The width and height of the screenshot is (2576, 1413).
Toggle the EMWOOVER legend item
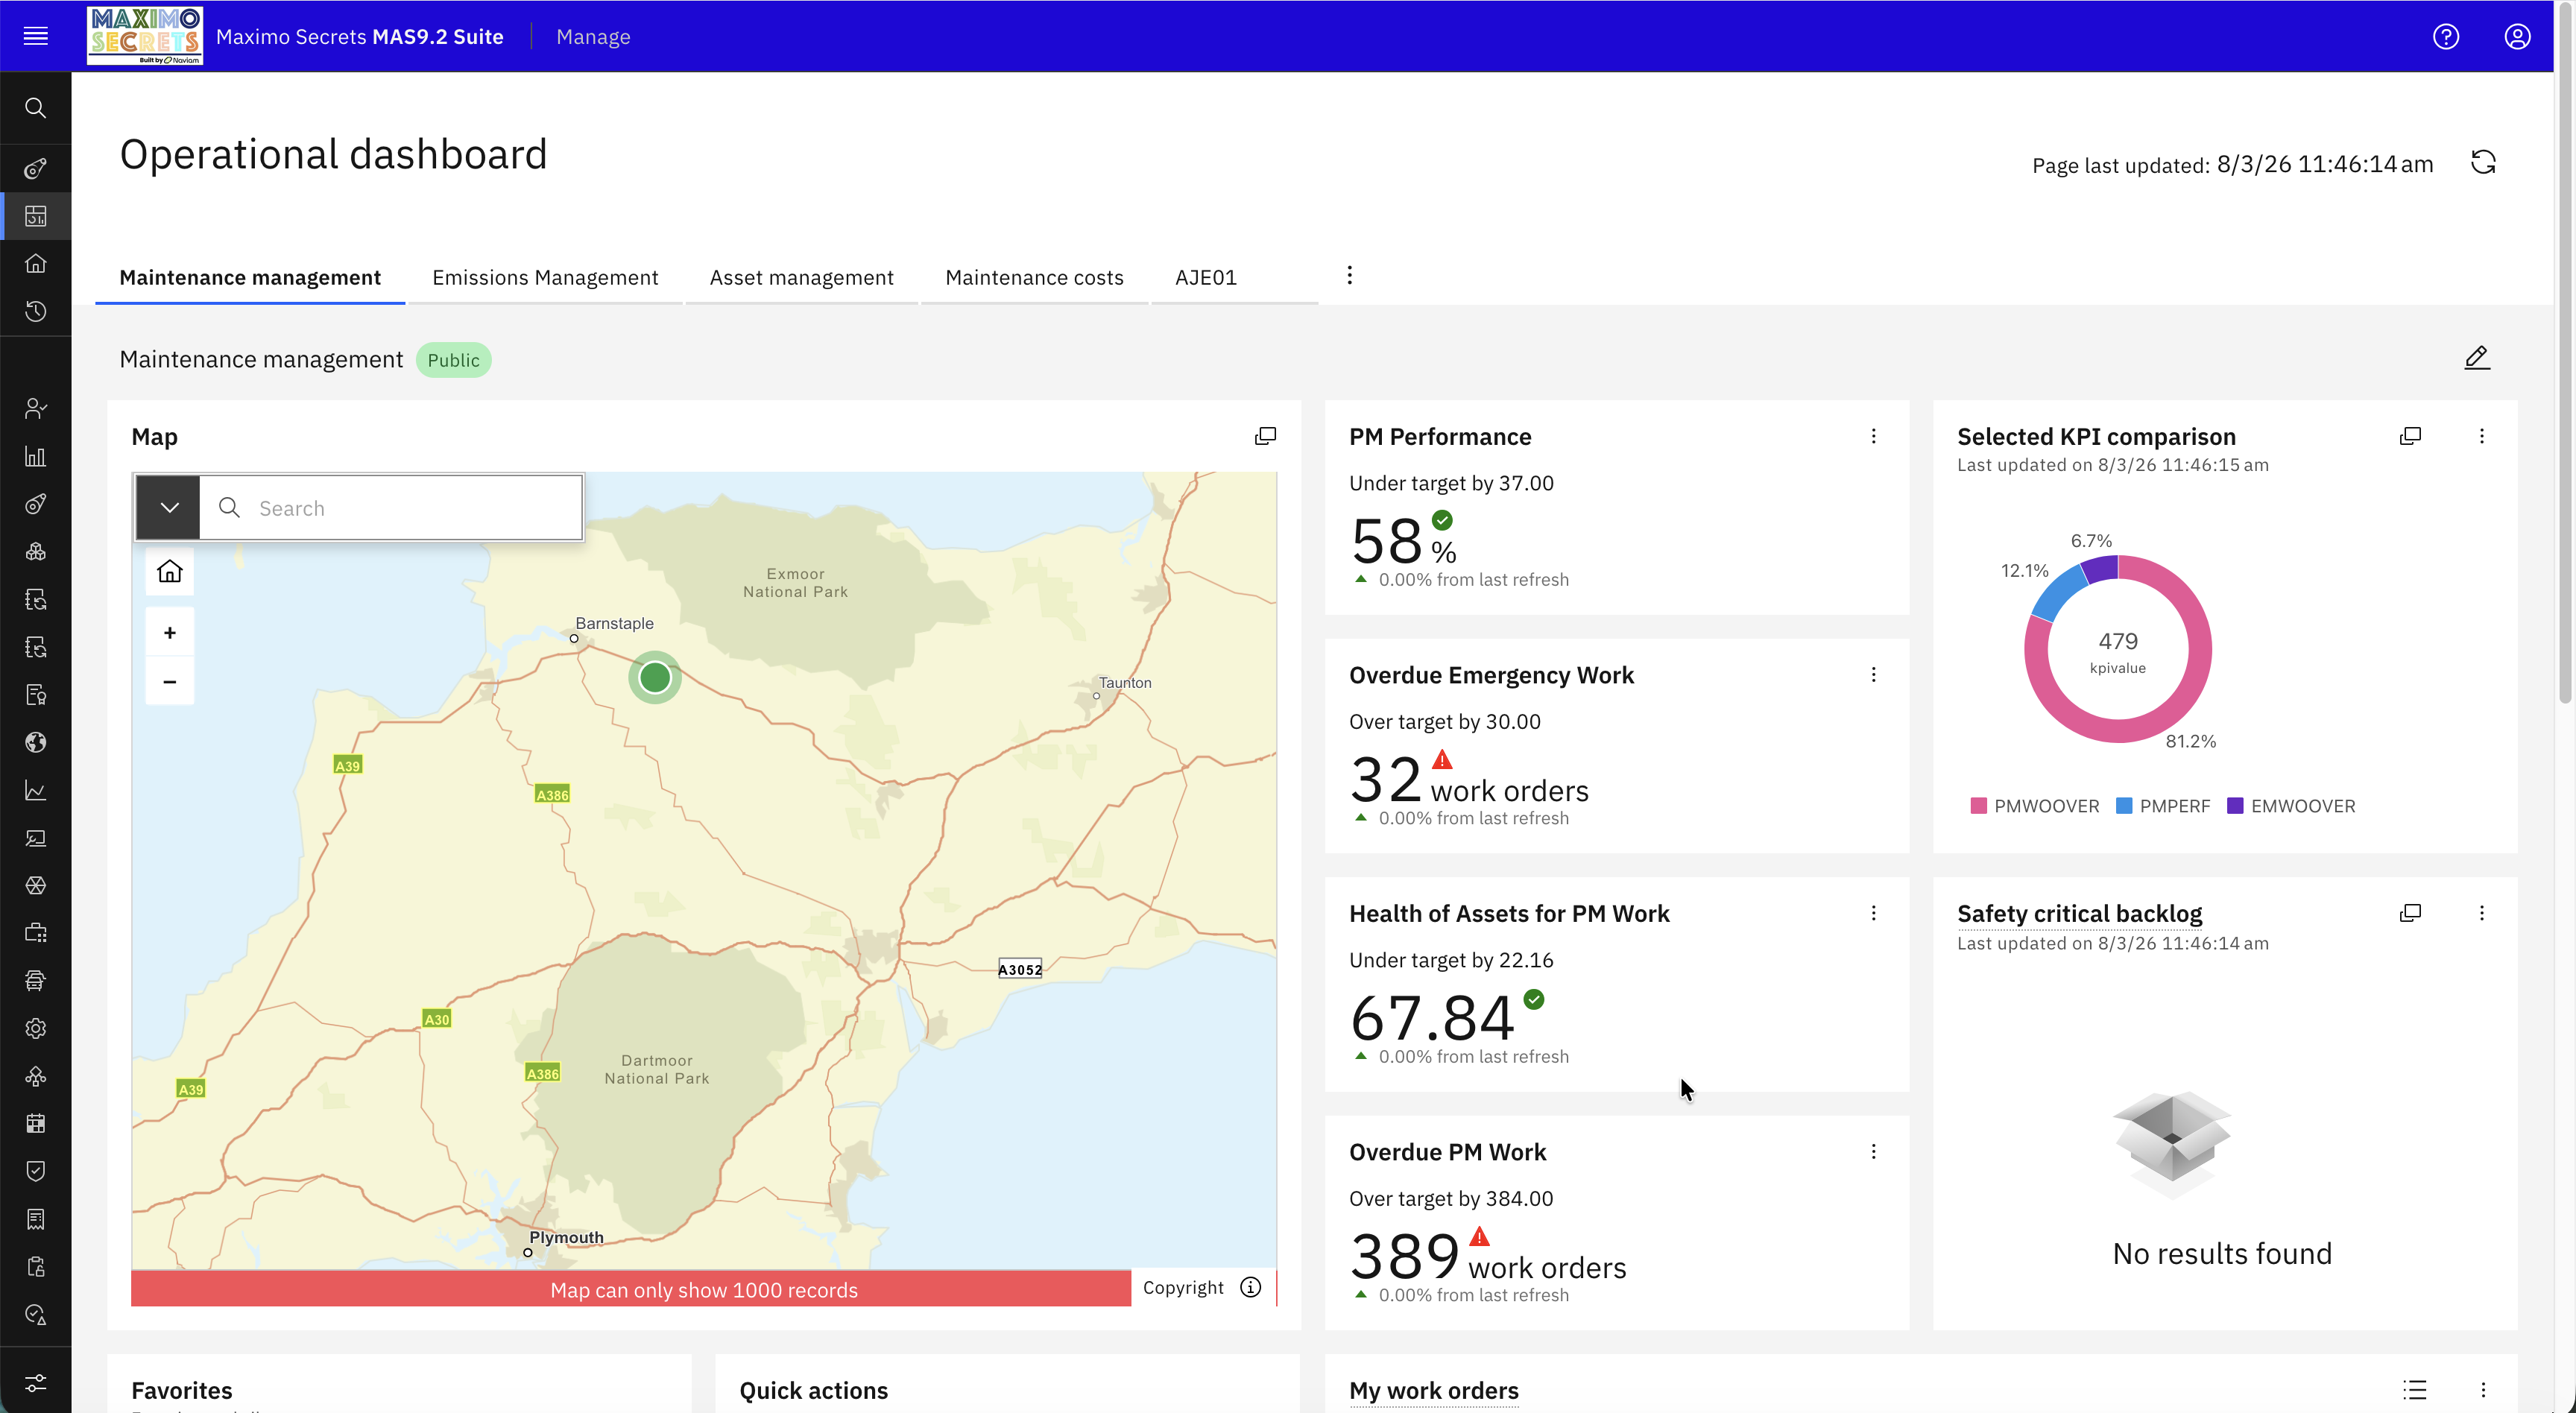[x=2291, y=806]
